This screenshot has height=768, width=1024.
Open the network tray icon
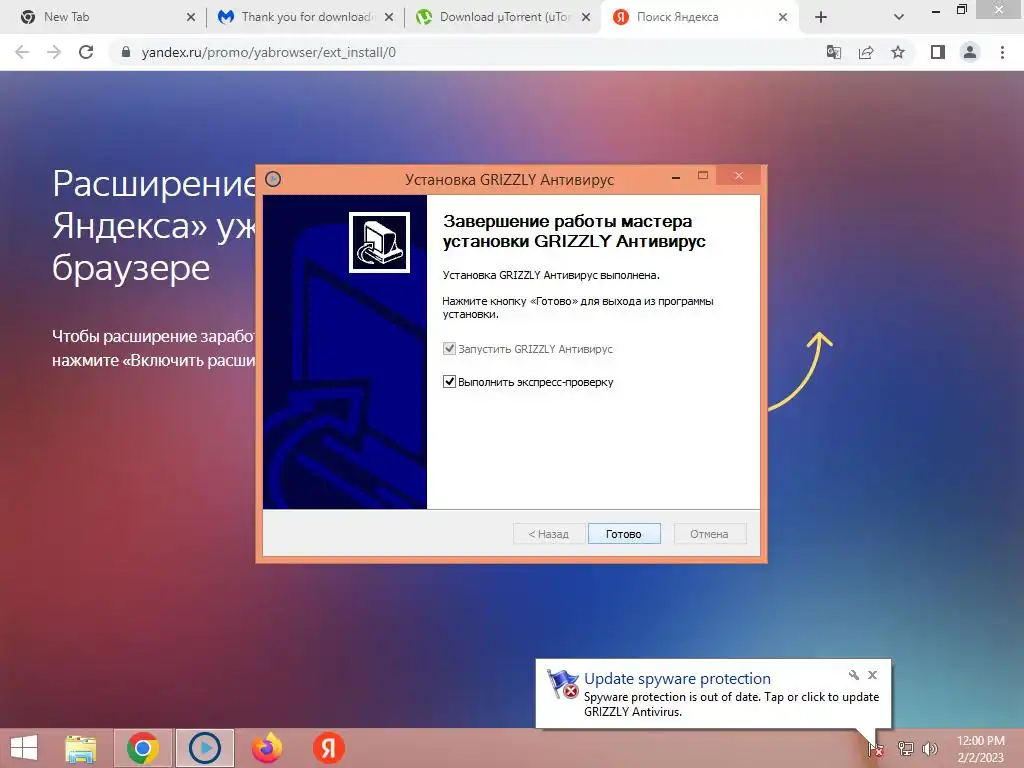pyautogui.click(x=905, y=749)
